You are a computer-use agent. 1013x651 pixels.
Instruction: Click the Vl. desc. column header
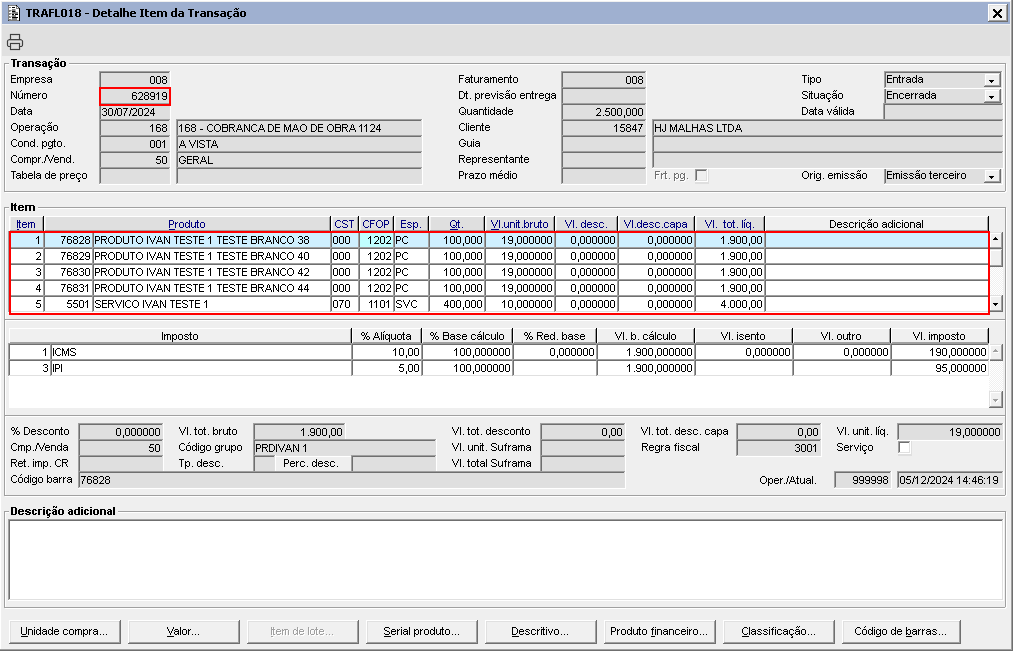tap(586, 224)
